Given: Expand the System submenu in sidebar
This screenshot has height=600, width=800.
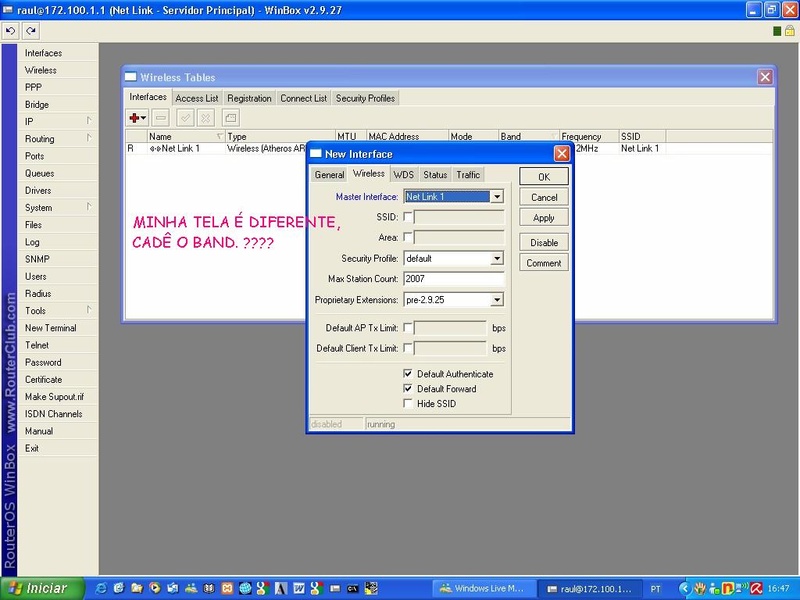Looking at the screenshot, I should (x=89, y=207).
